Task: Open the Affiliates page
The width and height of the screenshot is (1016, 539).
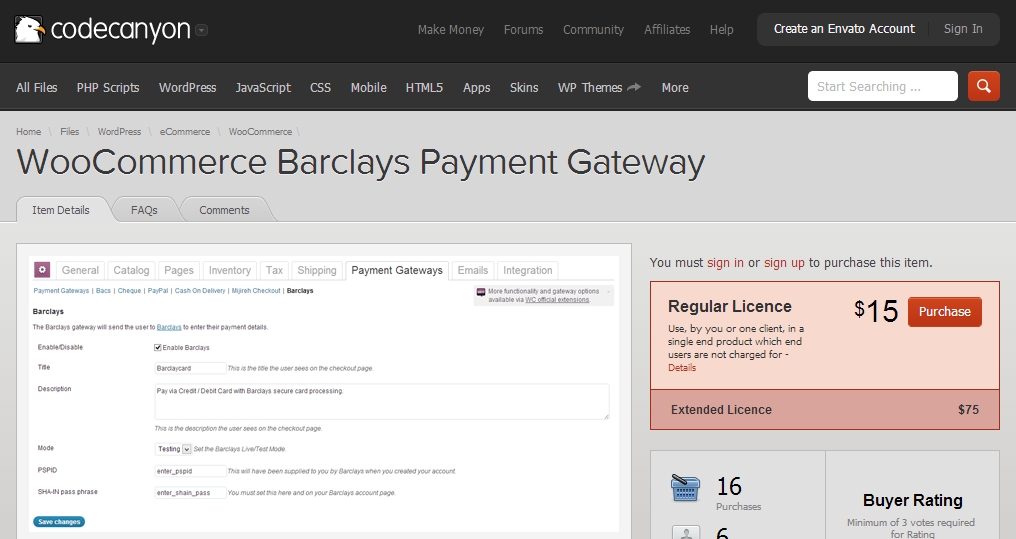Action: [x=667, y=30]
